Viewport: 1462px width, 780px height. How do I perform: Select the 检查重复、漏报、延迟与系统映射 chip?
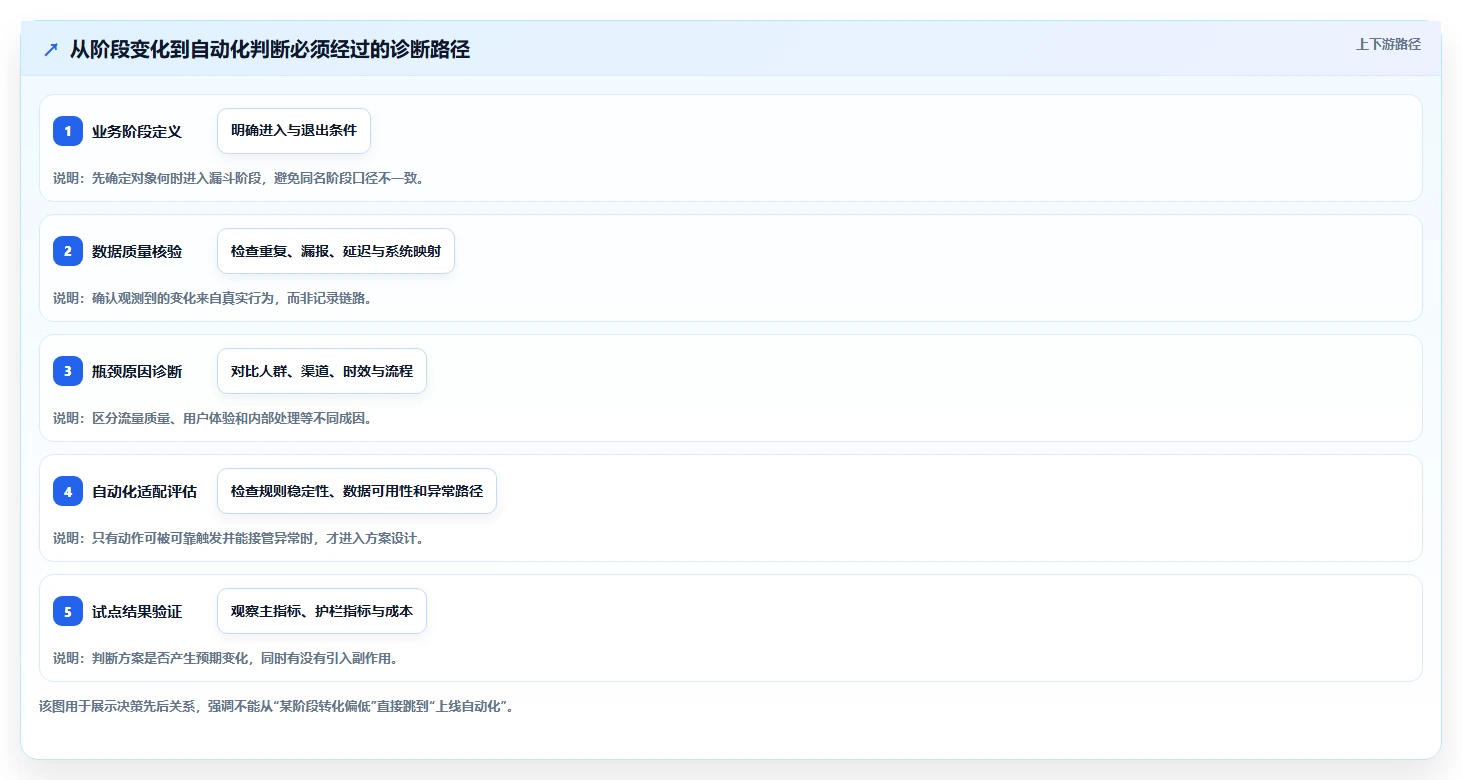point(336,251)
